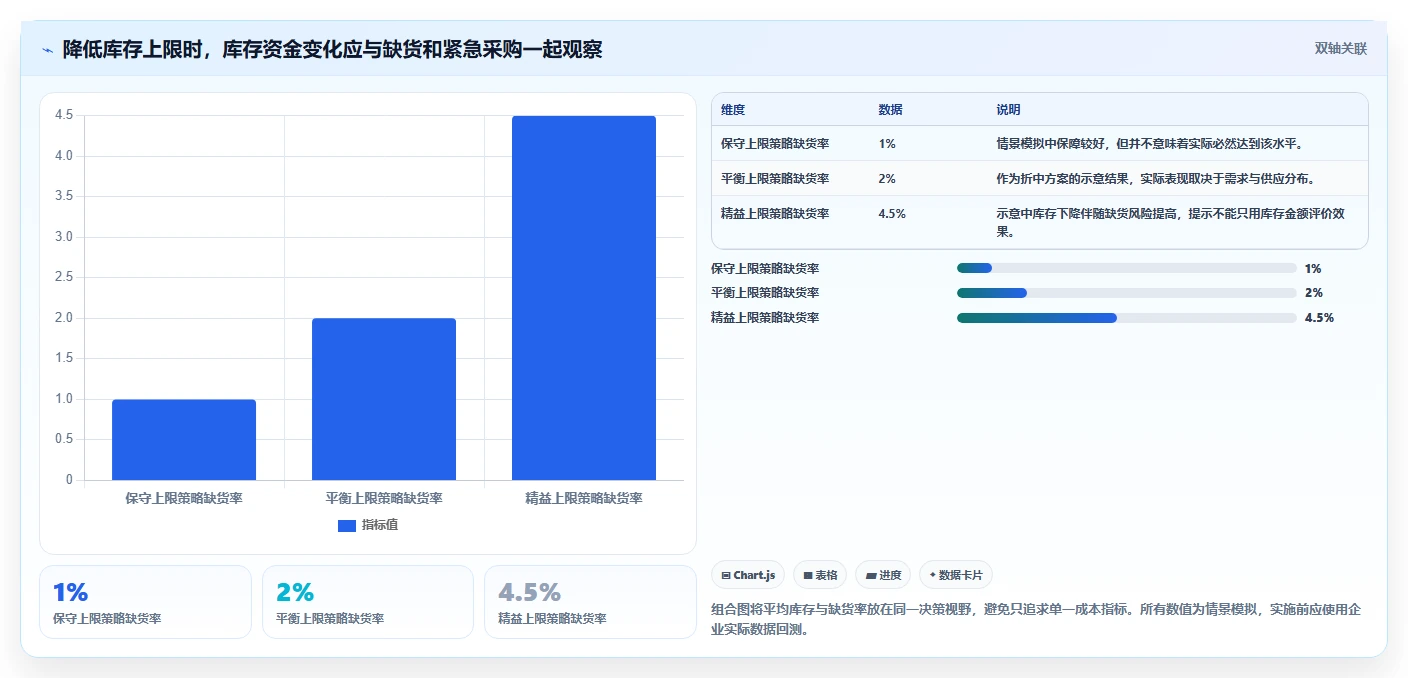
Task: Open the 4.5% data card
Action: pos(590,602)
